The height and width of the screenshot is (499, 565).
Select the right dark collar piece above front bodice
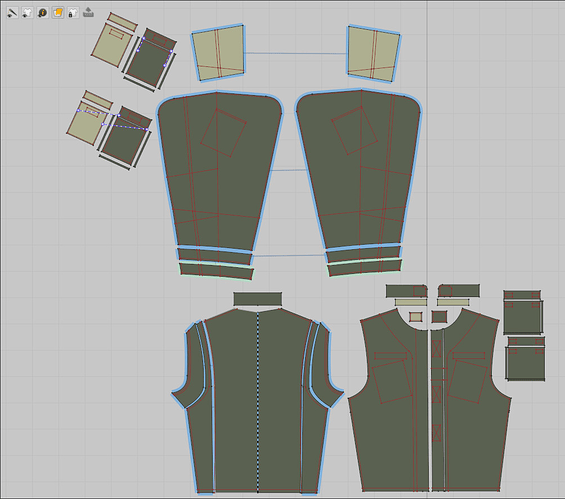(459, 290)
